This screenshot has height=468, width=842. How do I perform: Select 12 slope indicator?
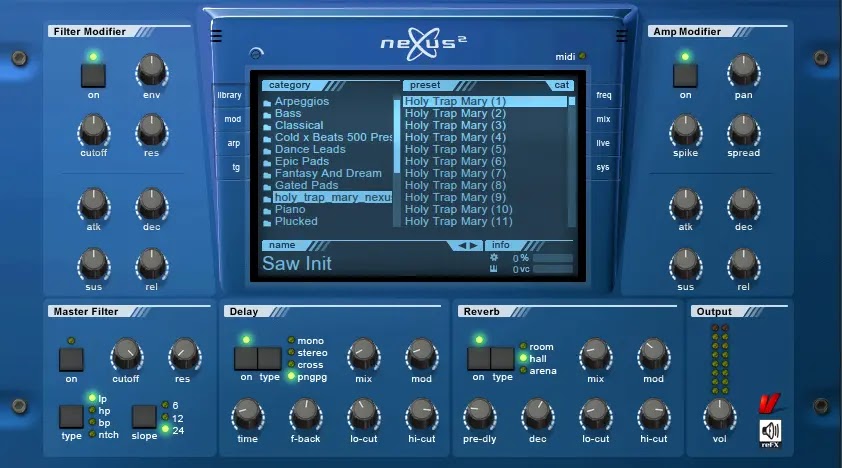(x=165, y=418)
